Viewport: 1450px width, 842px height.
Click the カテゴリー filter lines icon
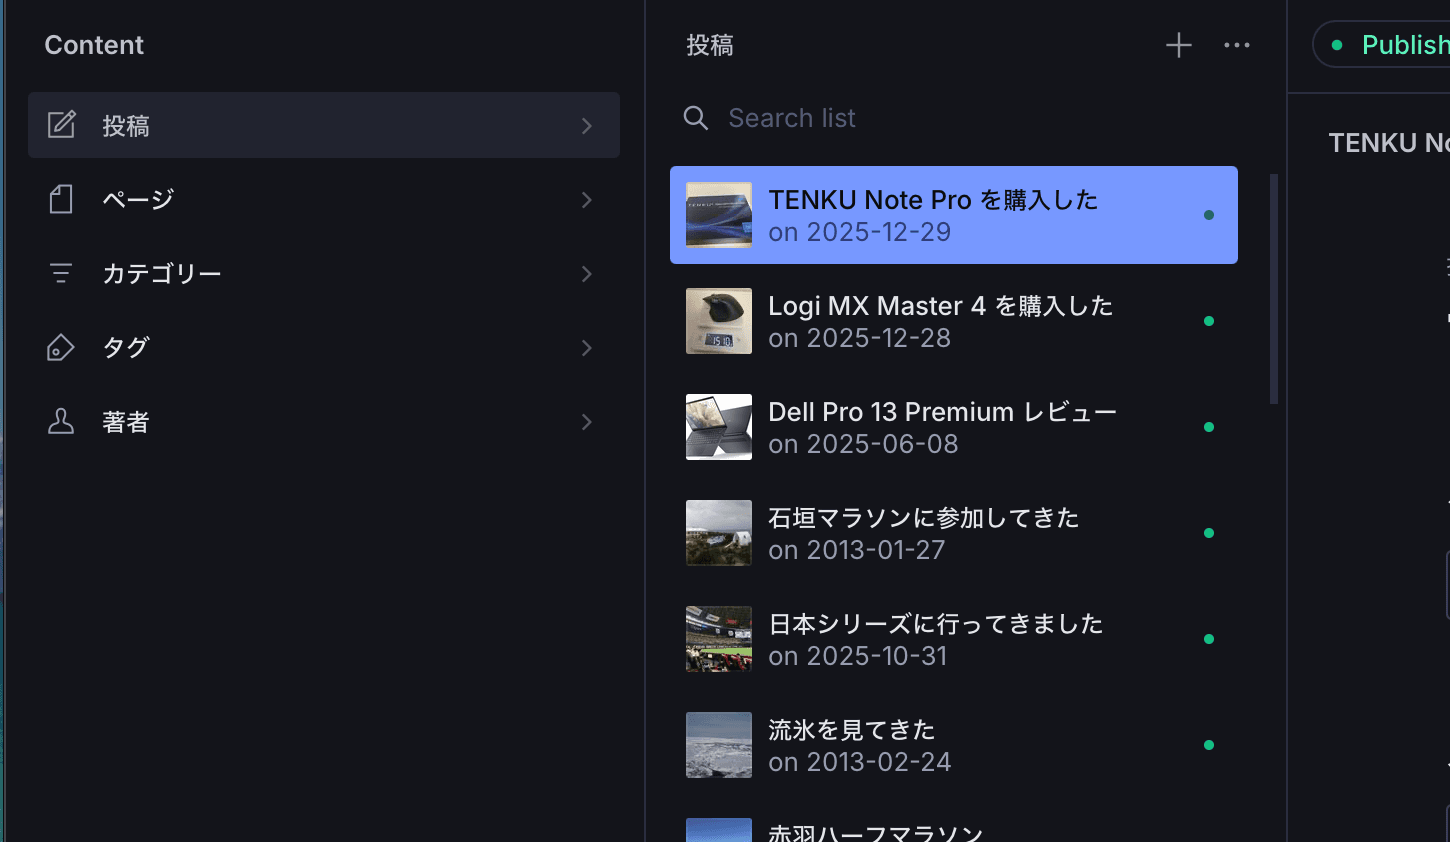[61, 273]
